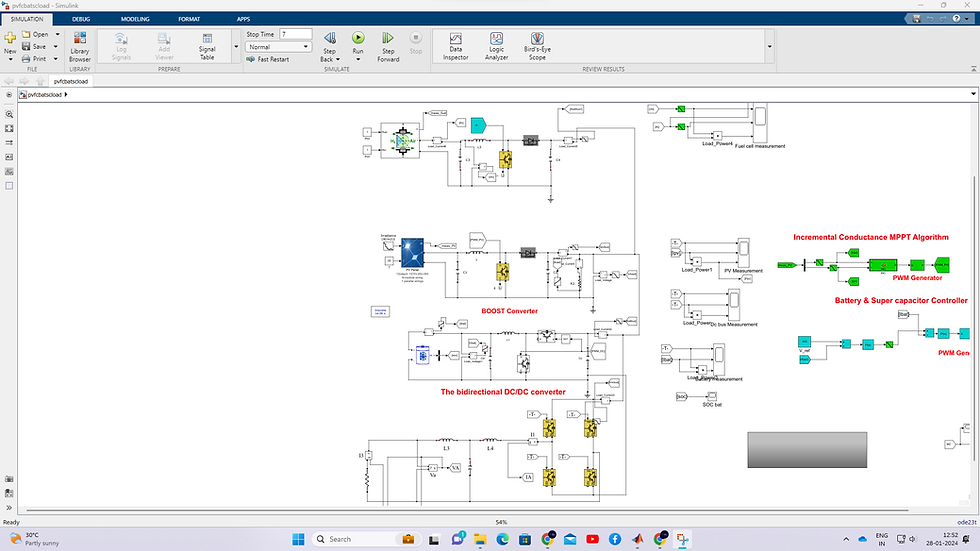This screenshot has width=980, height=551.
Task: Click Incremental Conductance MPPT Algorithm text
Action: 871,237
